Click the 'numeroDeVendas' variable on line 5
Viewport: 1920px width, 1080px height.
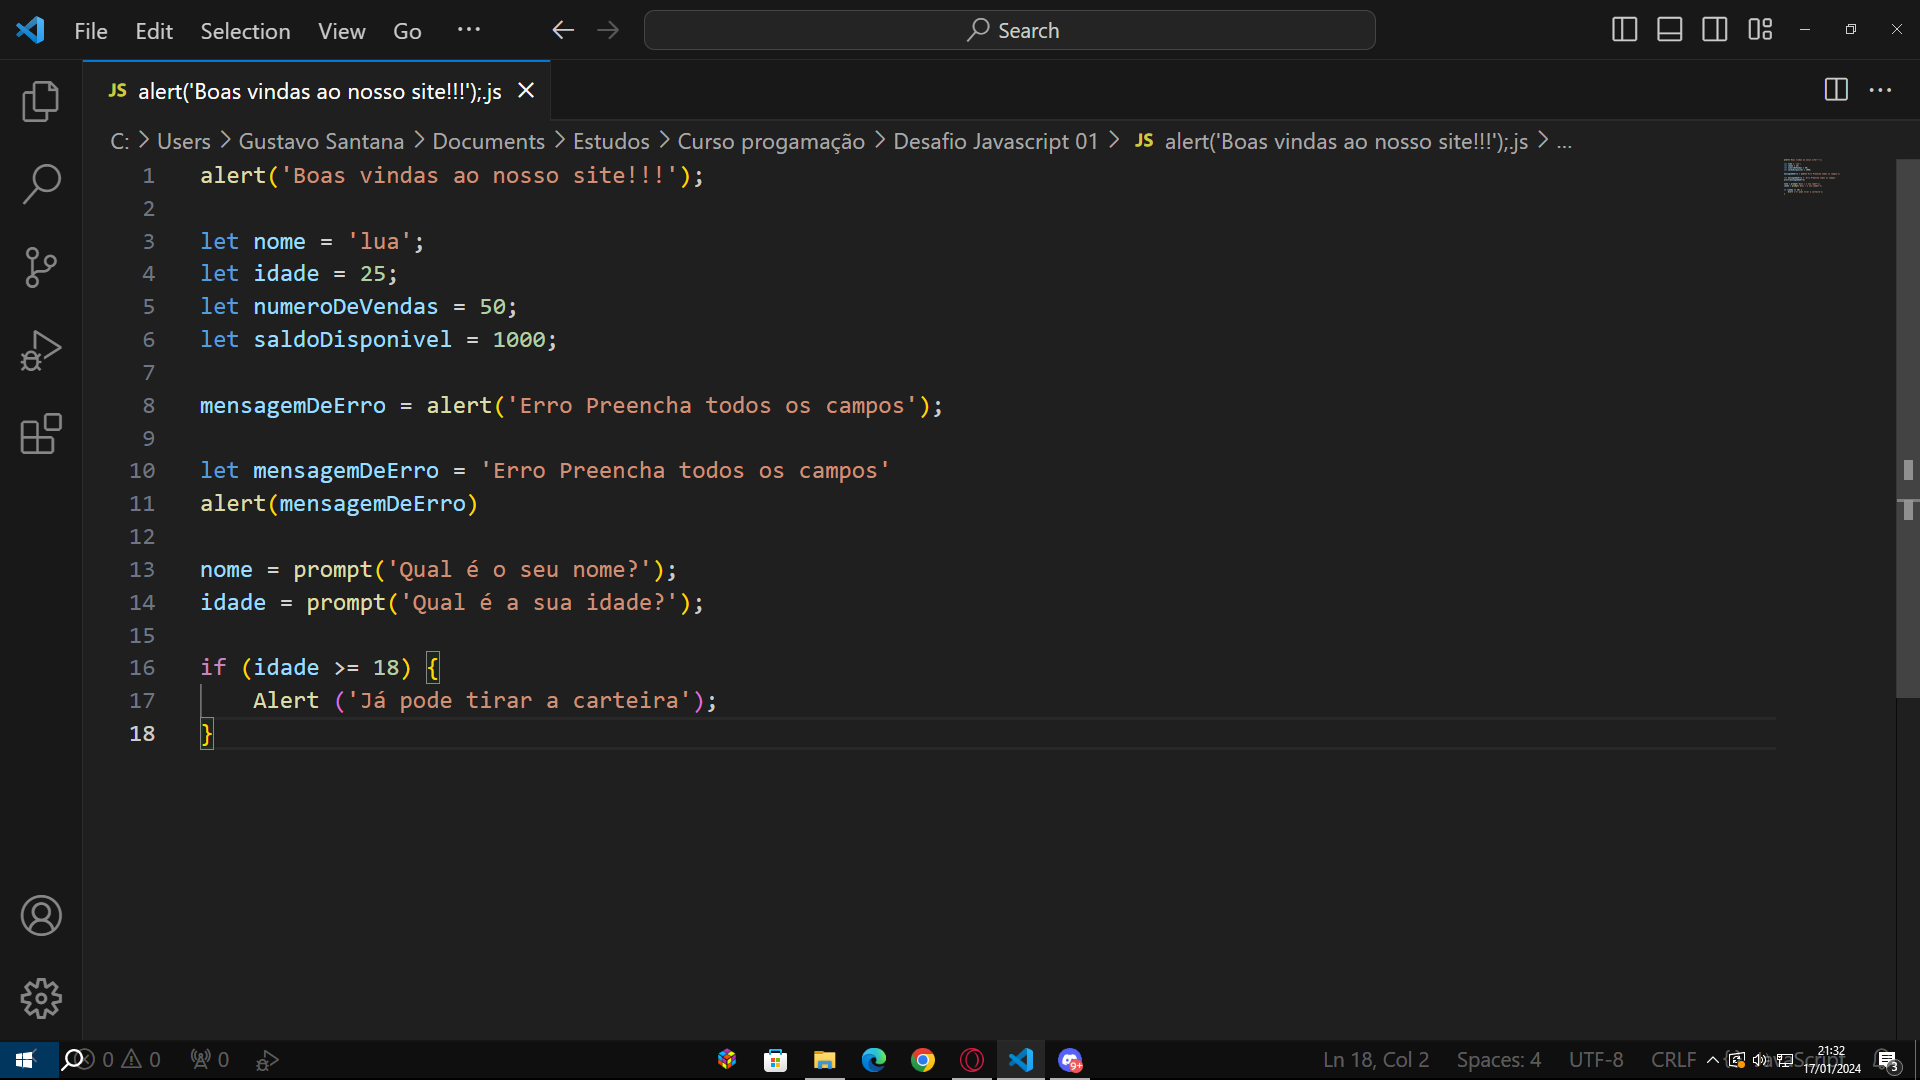tap(346, 307)
